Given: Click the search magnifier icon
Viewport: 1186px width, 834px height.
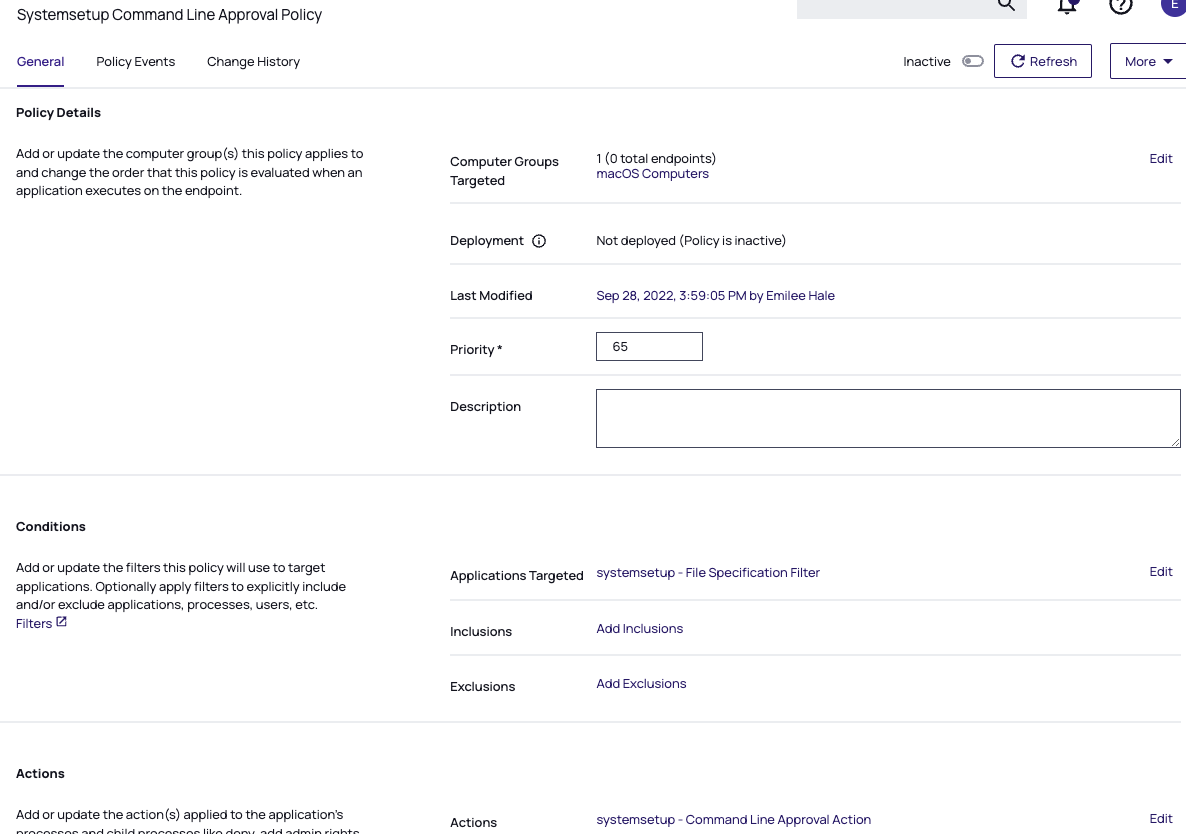Looking at the screenshot, I should coord(1006,5).
